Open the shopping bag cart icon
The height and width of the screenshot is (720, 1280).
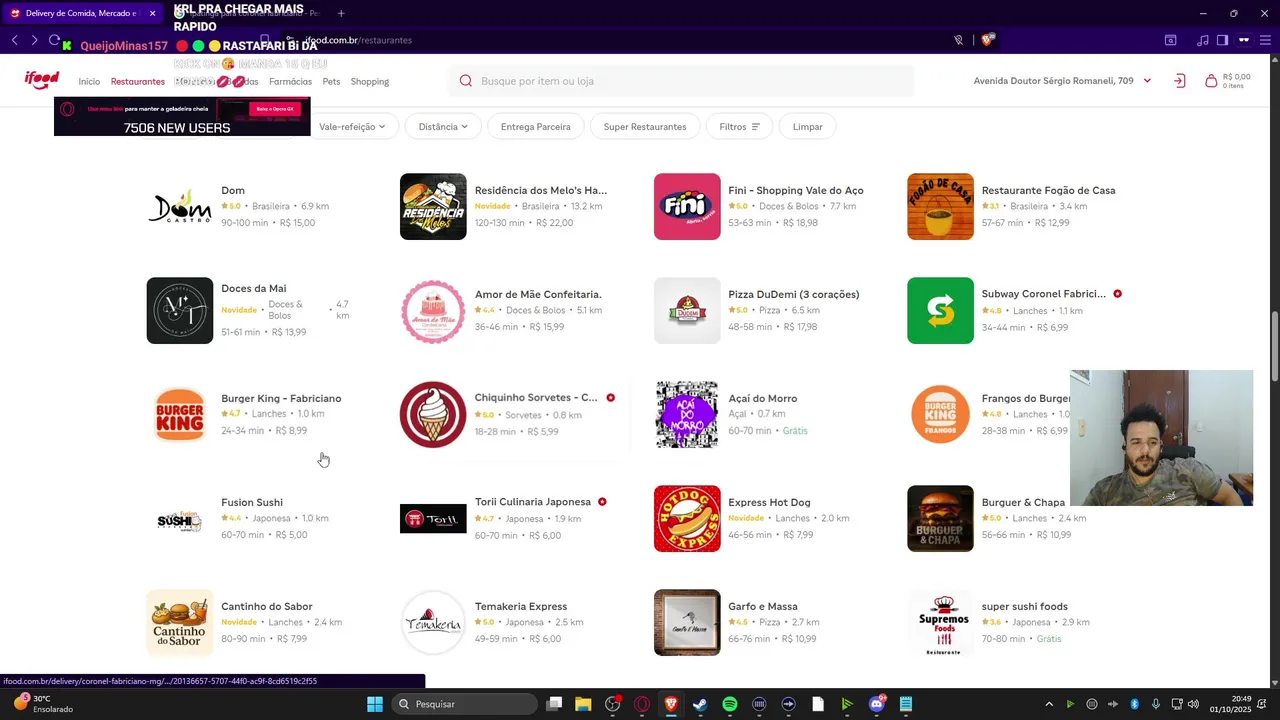(1211, 81)
